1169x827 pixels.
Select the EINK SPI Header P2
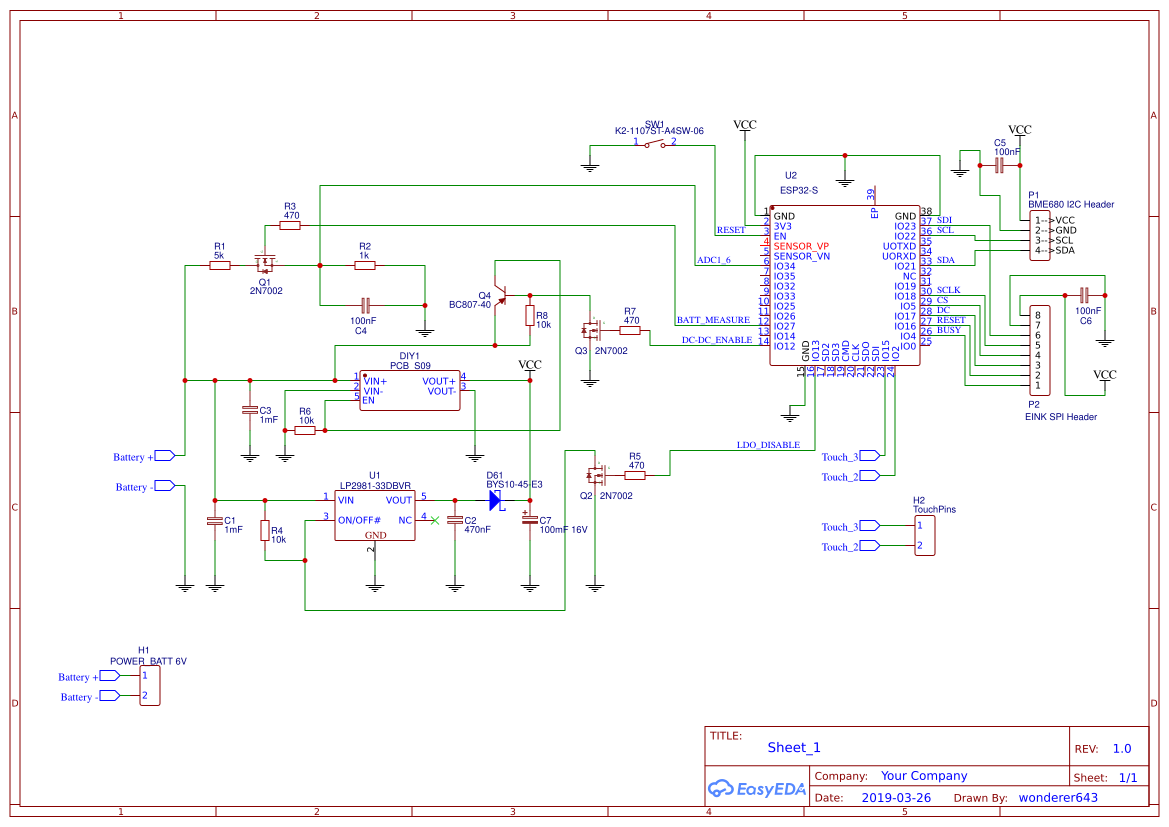1042,350
